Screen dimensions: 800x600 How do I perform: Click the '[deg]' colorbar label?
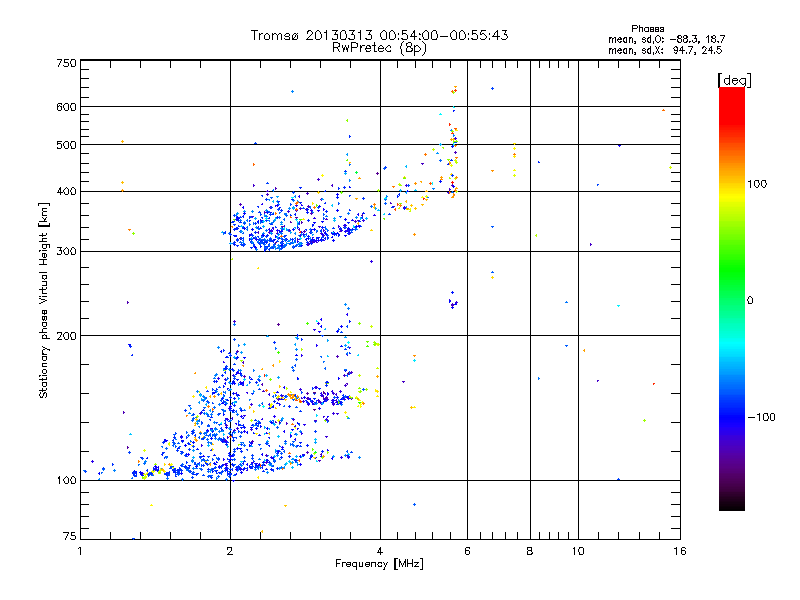point(734,80)
